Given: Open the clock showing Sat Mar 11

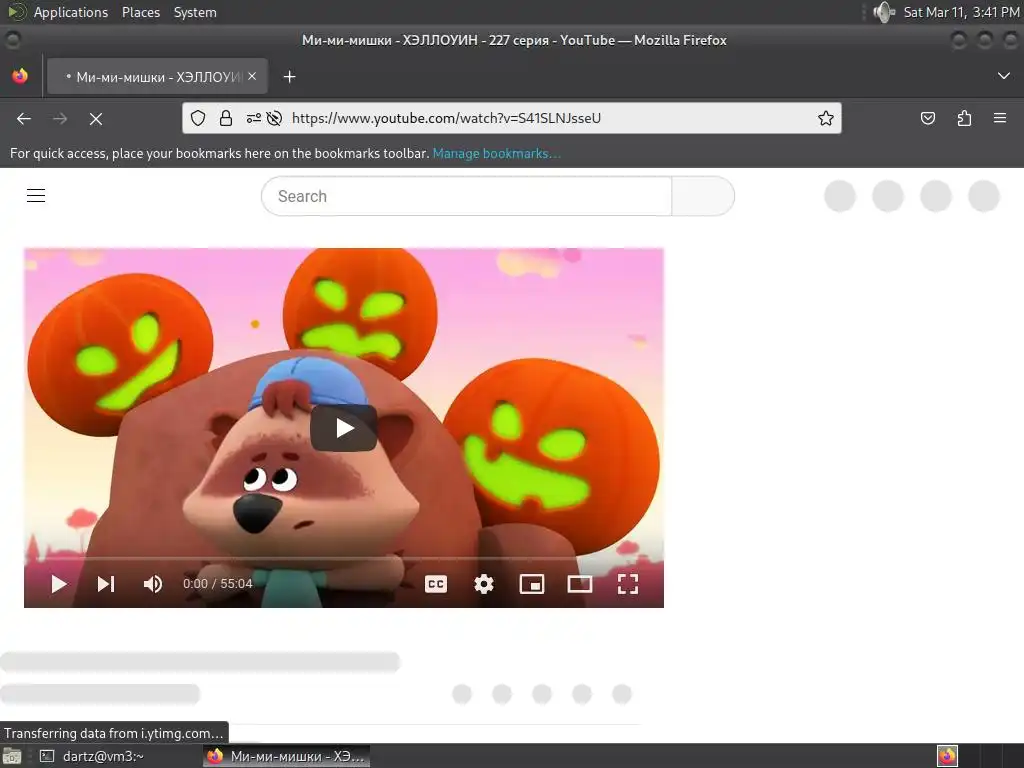Looking at the screenshot, I should tap(961, 12).
